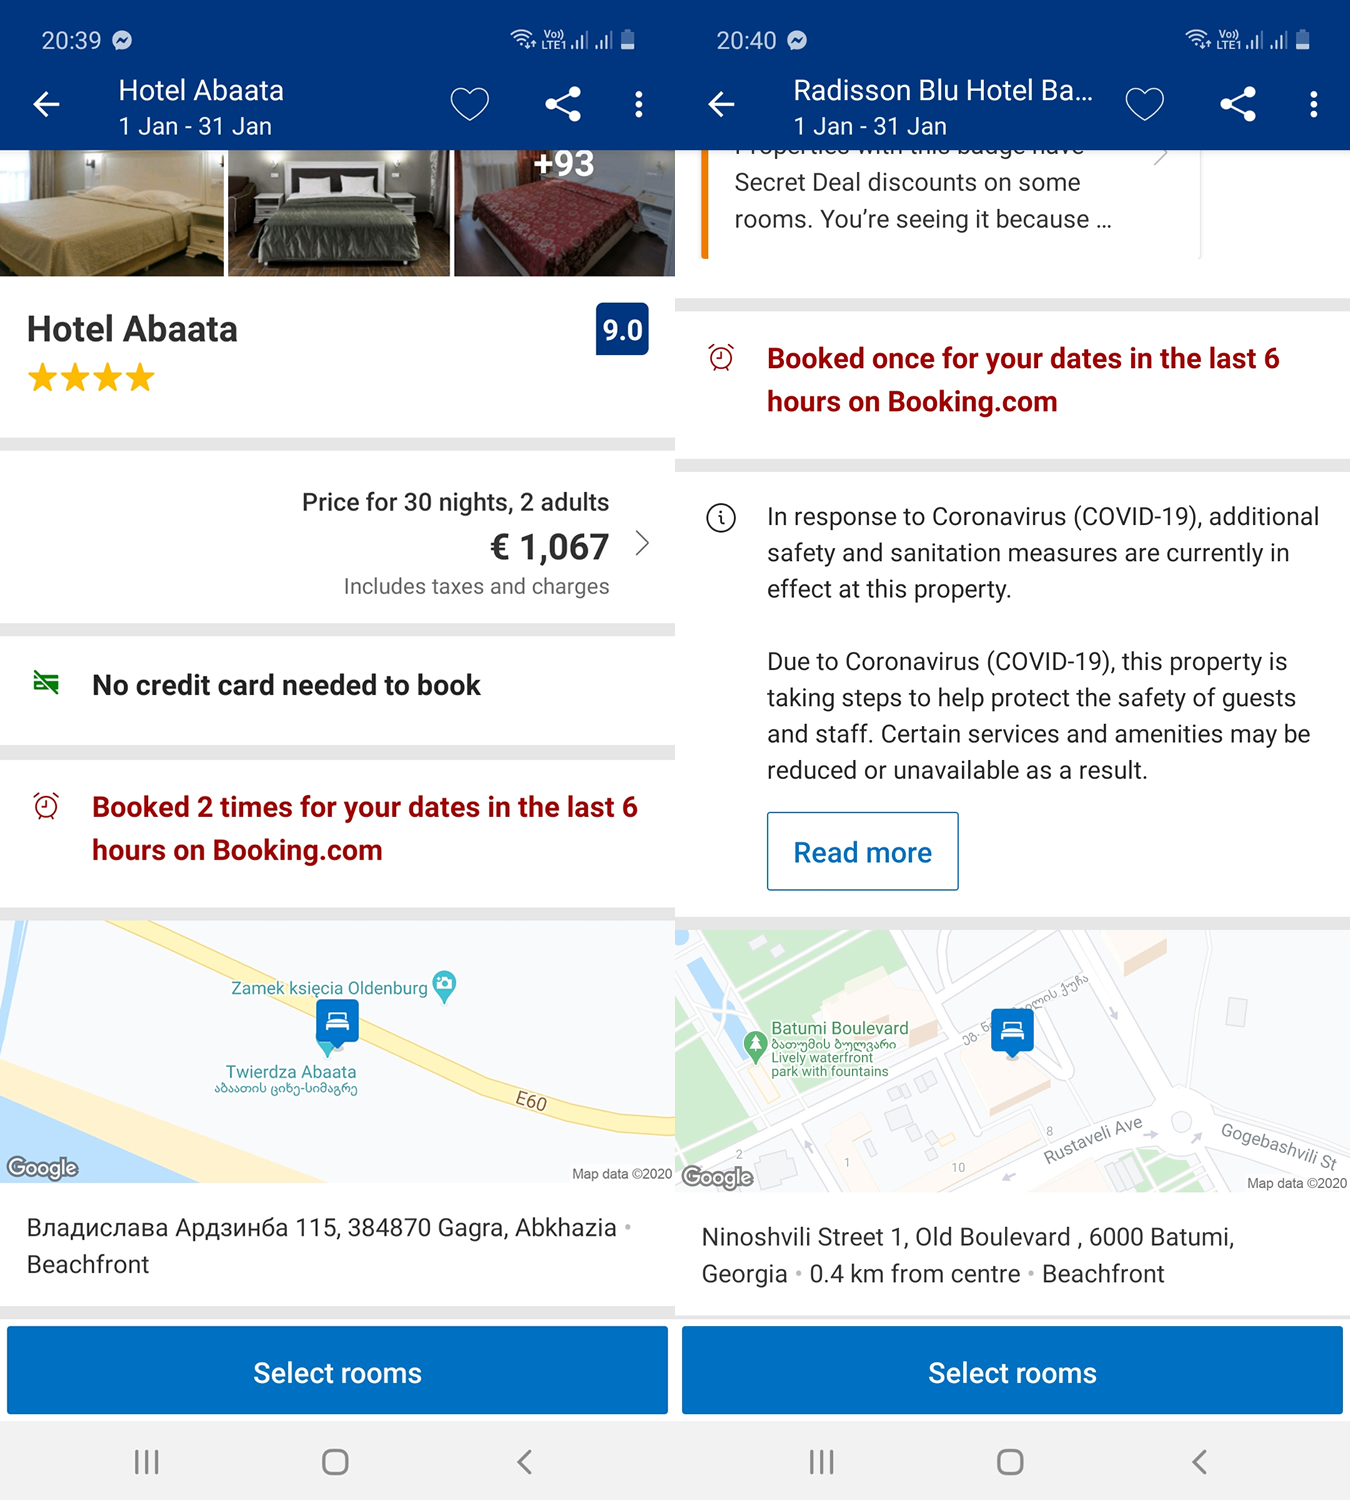Share the Radisson Blu Hotel listing
1350x1500 pixels.
(x=1238, y=104)
